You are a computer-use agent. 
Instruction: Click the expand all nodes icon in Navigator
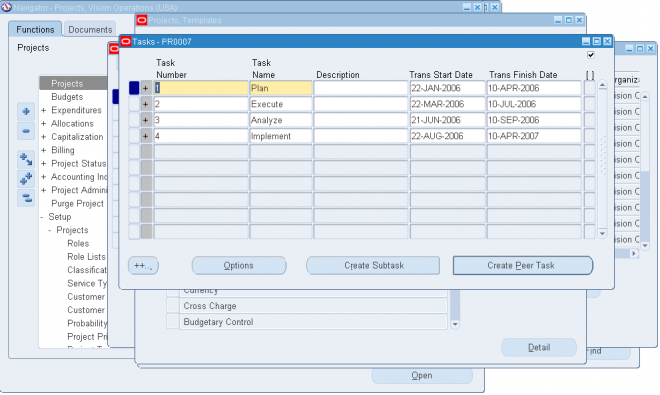click(26, 179)
